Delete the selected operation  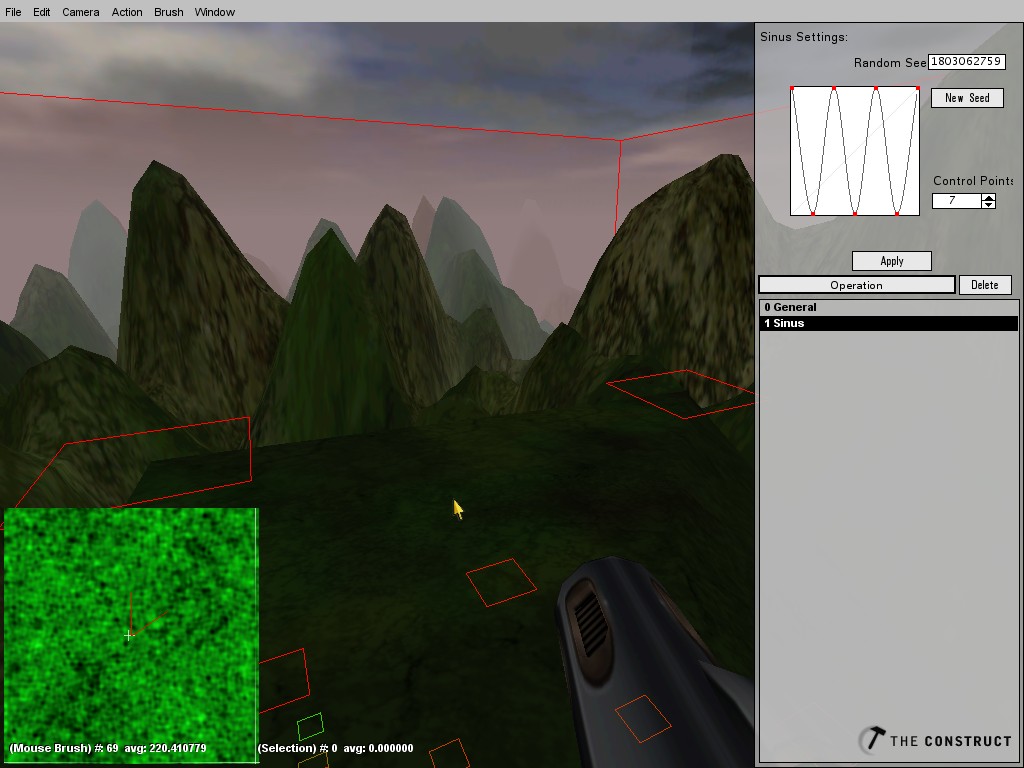[x=985, y=285]
